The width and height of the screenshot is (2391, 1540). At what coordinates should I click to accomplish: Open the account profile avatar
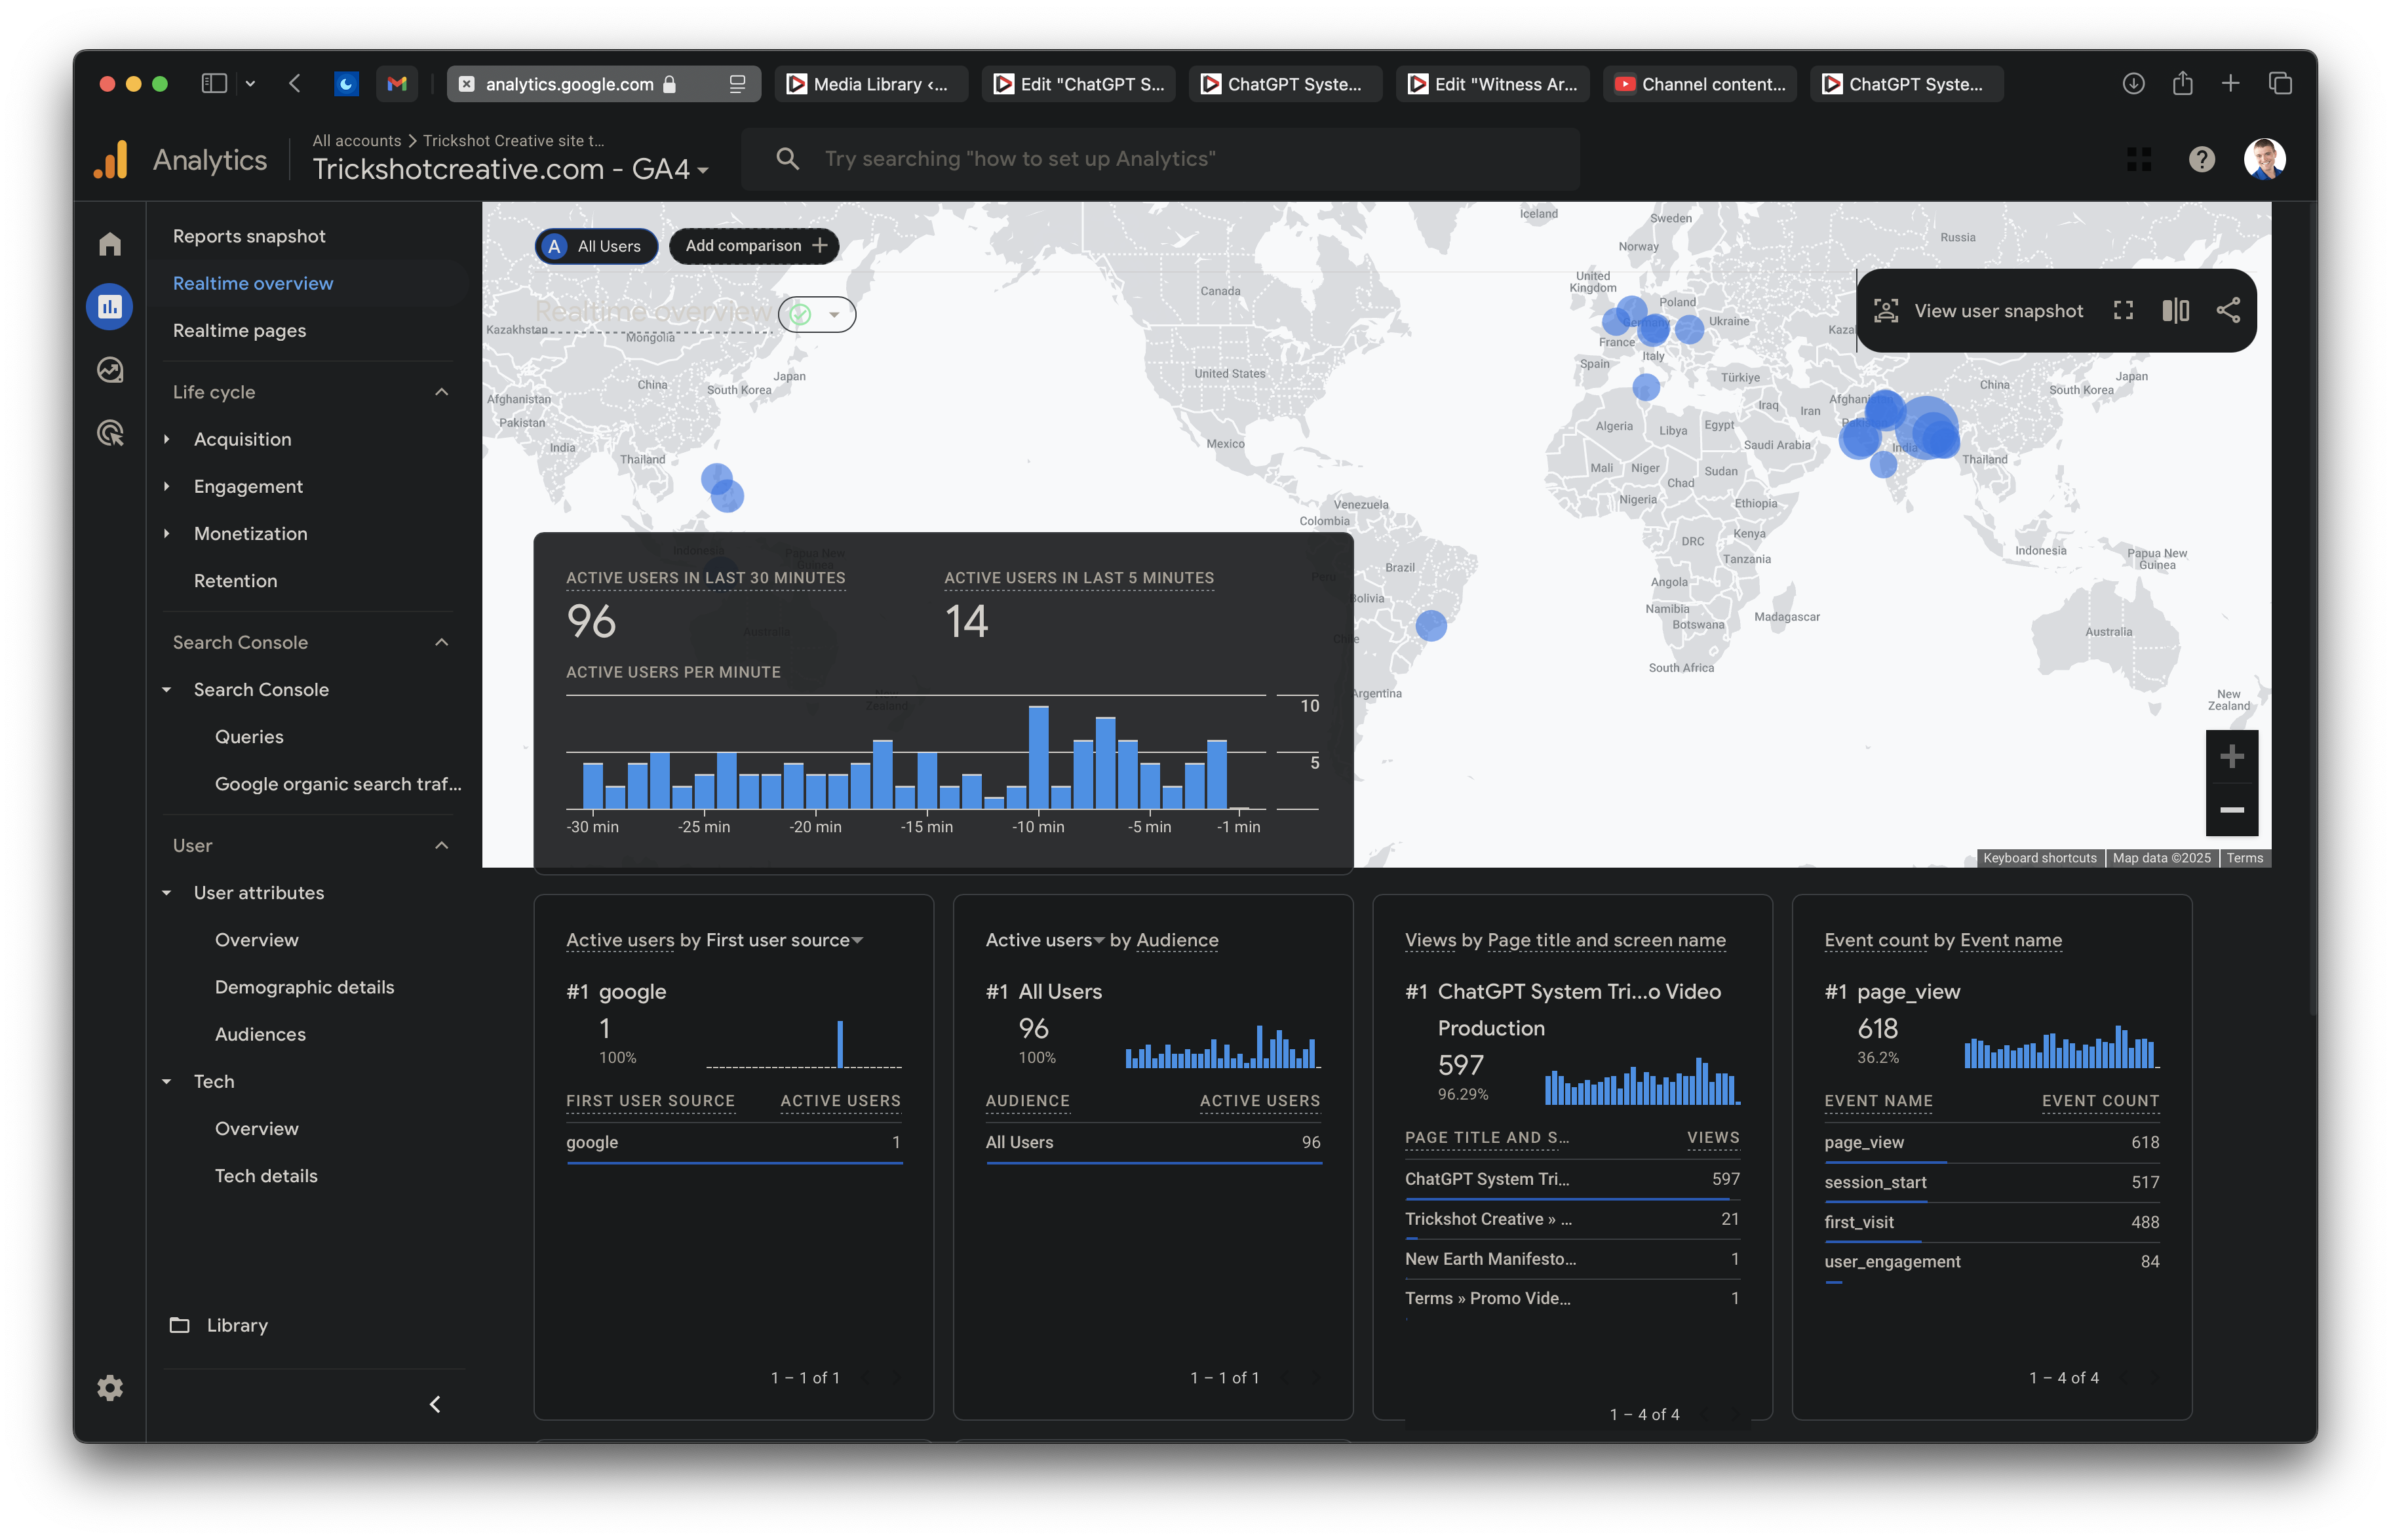click(x=2264, y=159)
